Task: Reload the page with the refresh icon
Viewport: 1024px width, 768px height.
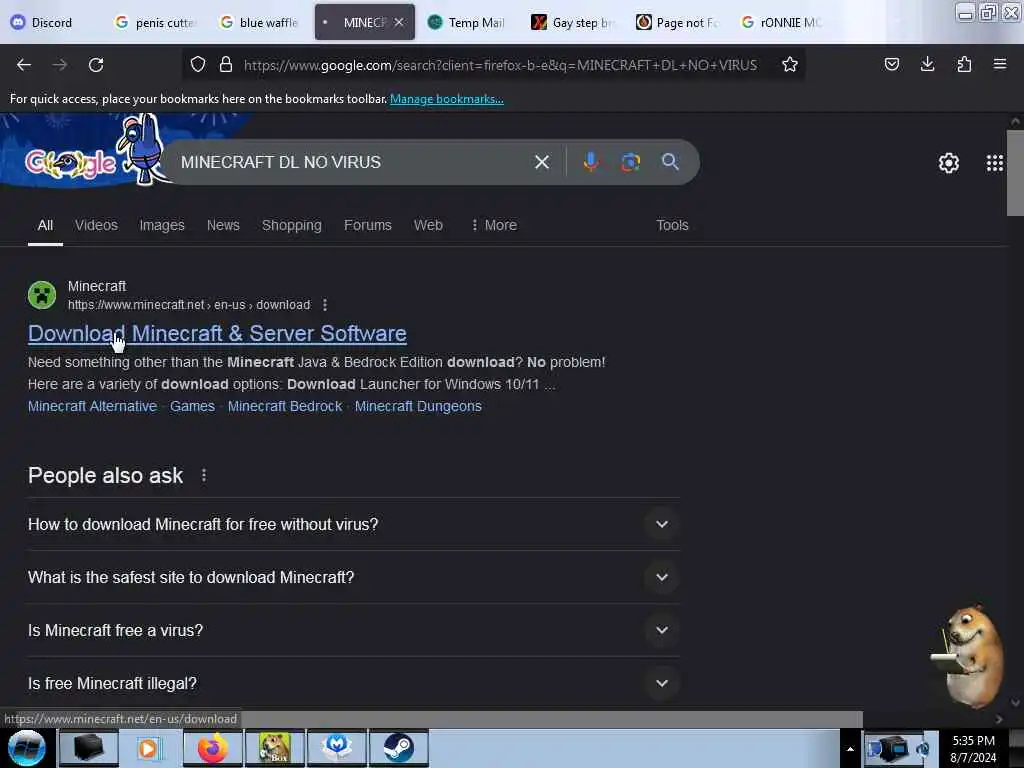Action: tap(96, 65)
